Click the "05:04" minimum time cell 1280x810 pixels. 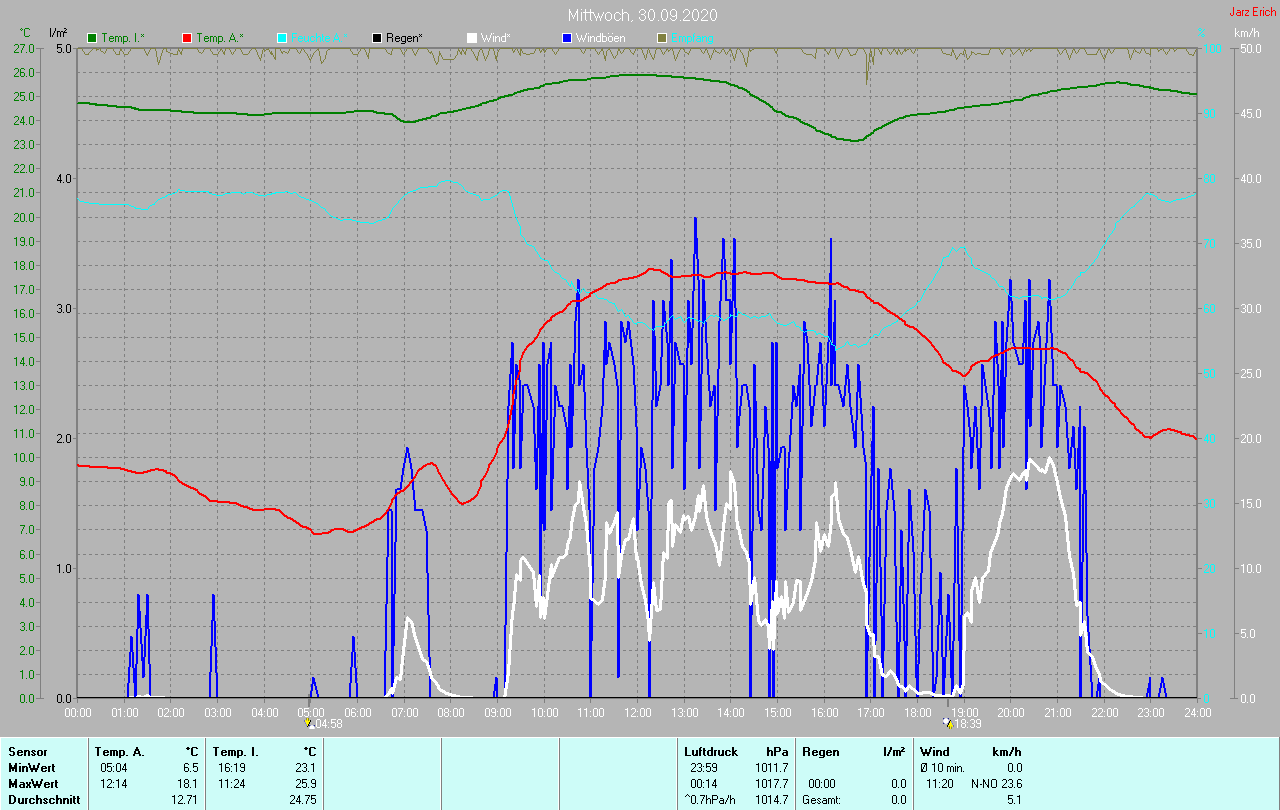point(114,768)
